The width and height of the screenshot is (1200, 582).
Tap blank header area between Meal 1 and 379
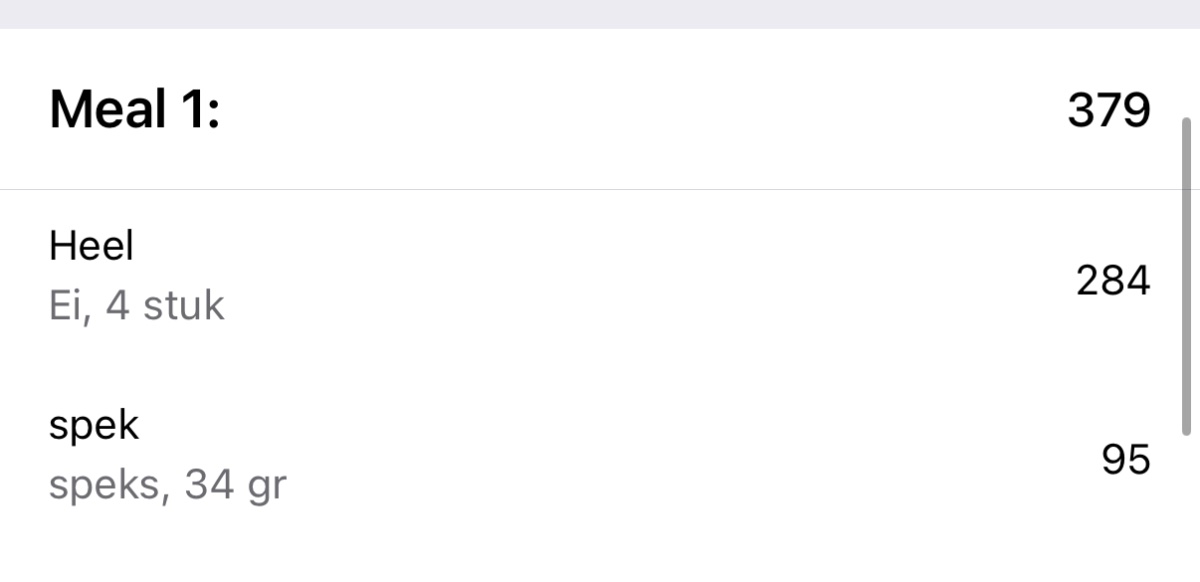pyautogui.click(x=640, y=110)
